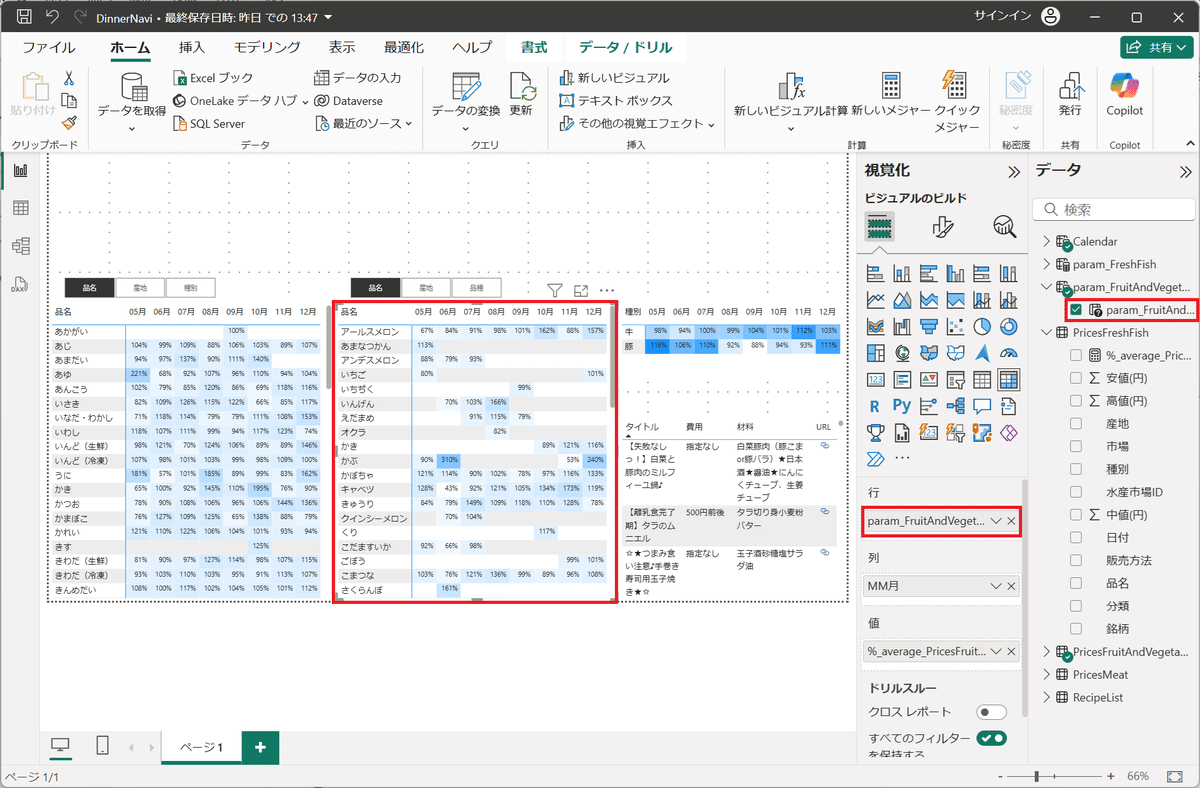Uncheck the param_FruitAnd... field checkbox
Screen dimensions: 1200x788
[1076, 310]
